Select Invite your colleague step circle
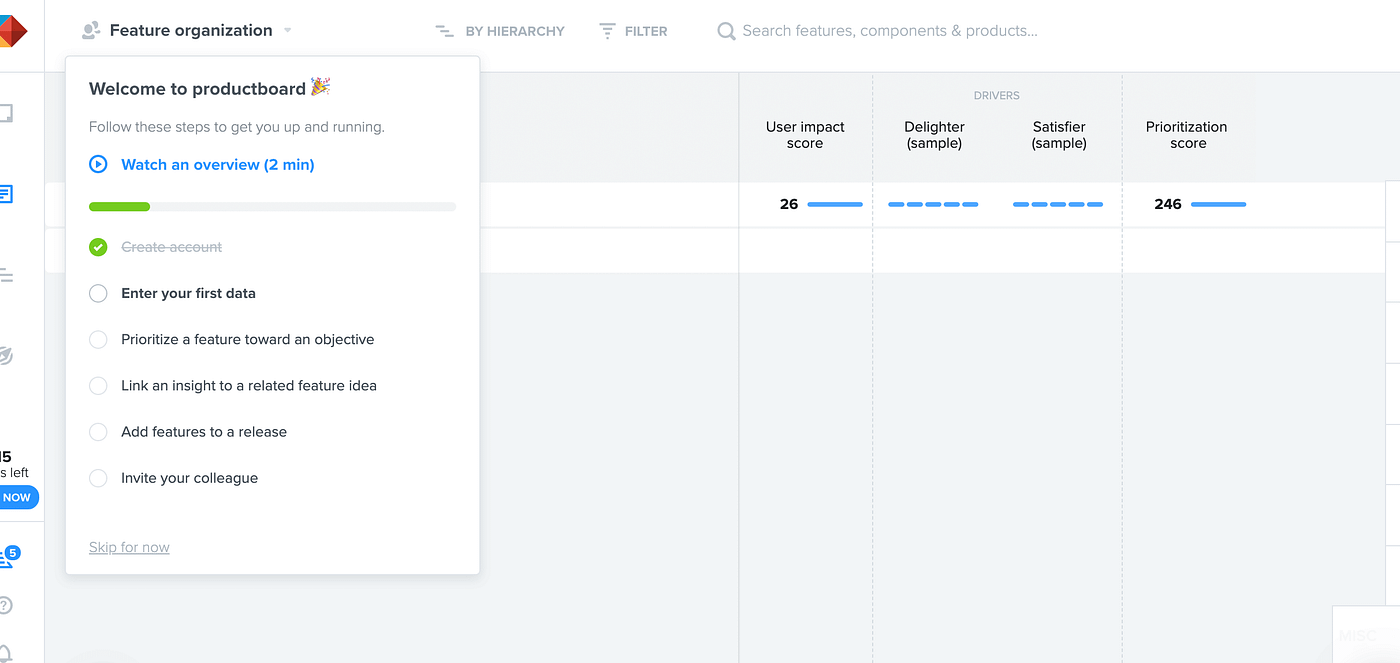Image resolution: width=1400 pixels, height=663 pixels. click(x=98, y=478)
